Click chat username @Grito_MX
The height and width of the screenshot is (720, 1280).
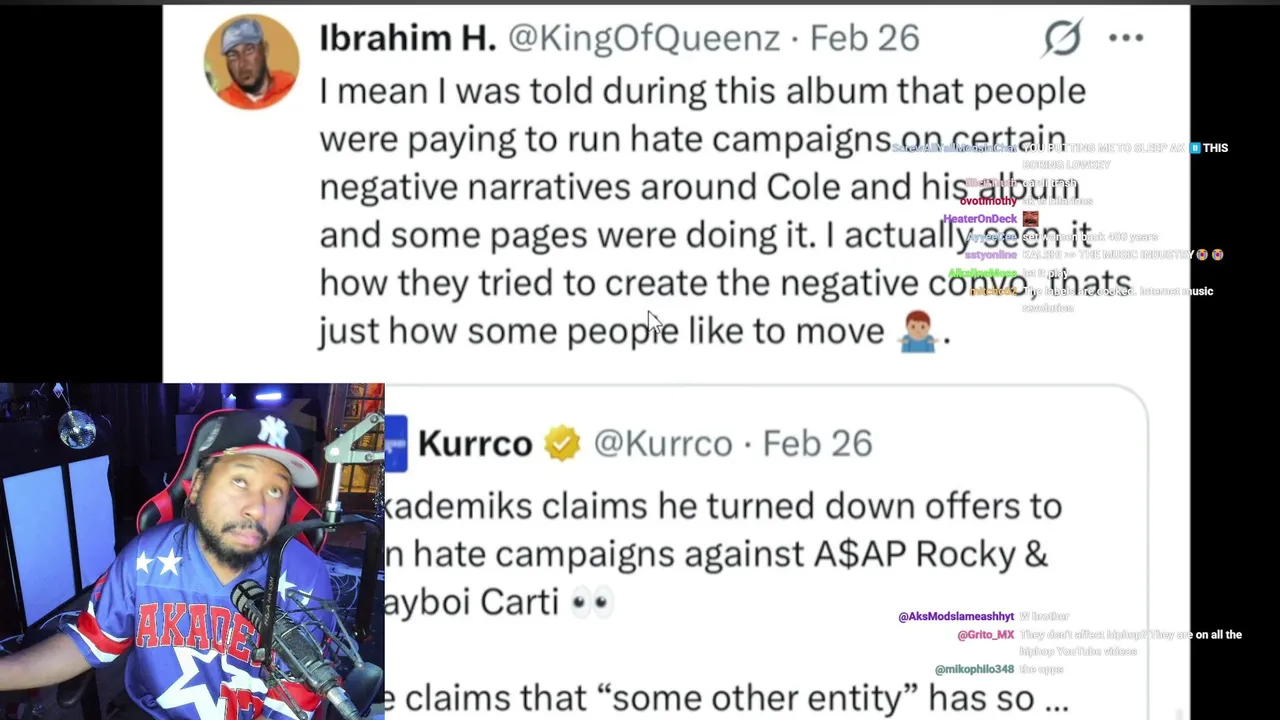pyautogui.click(x=986, y=635)
